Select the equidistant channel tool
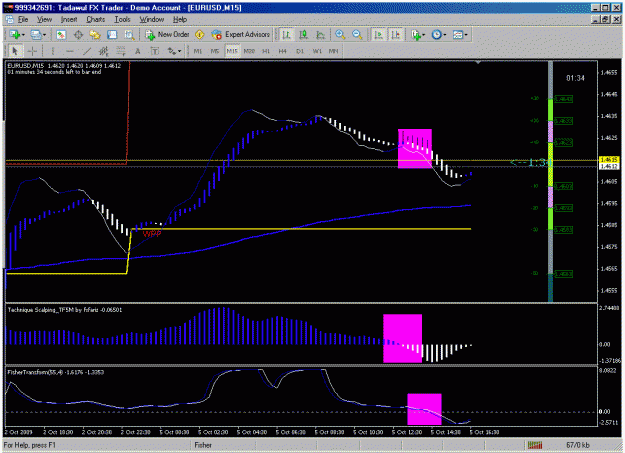 point(104,51)
